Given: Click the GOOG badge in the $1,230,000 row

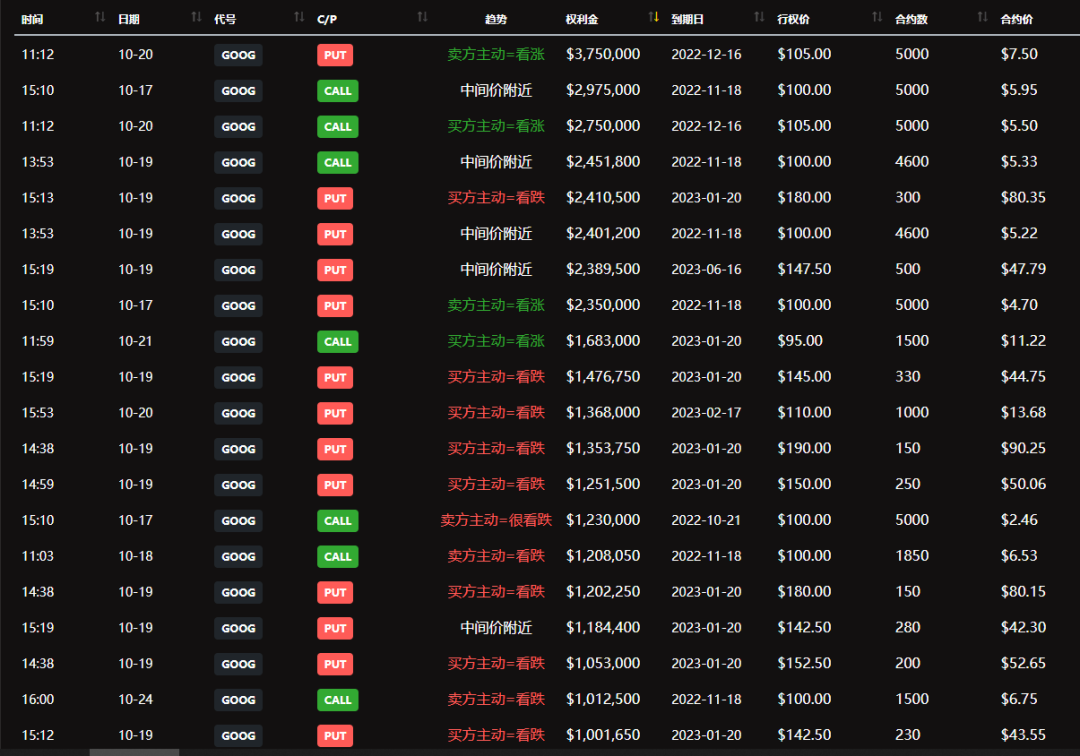Looking at the screenshot, I should pos(238,521).
